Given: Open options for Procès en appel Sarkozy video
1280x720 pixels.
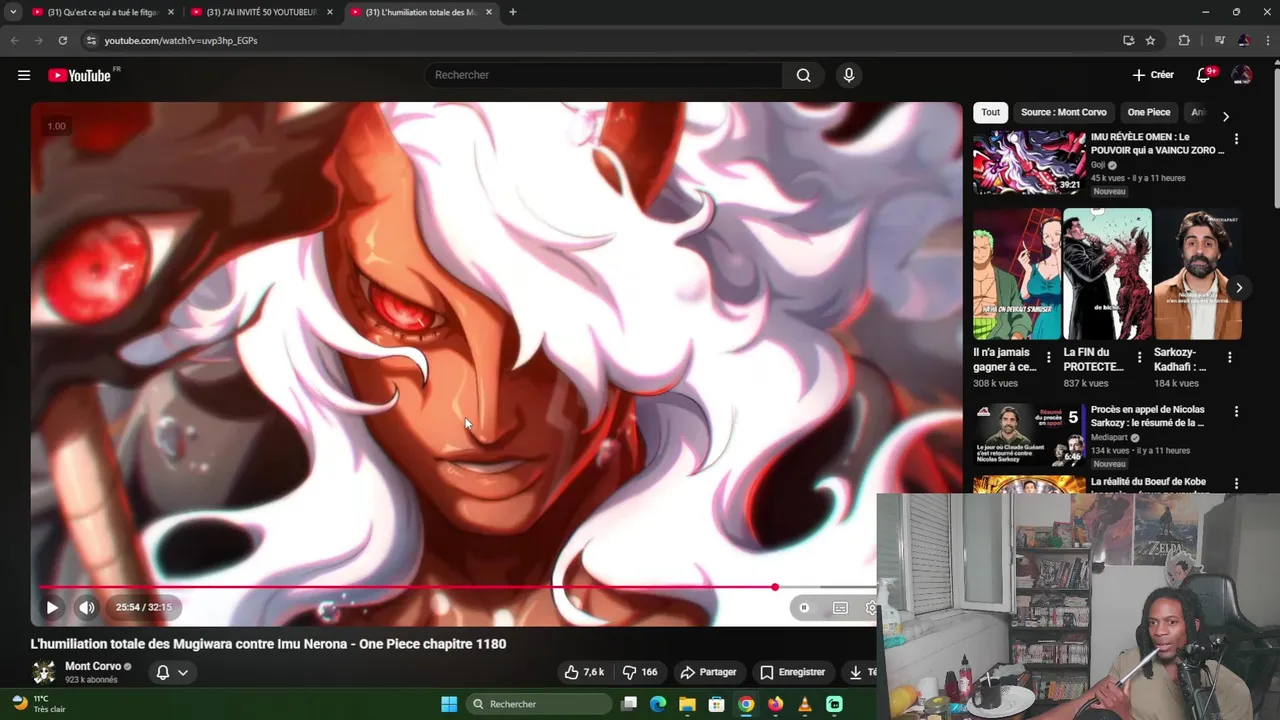Looking at the screenshot, I should 1236,412.
